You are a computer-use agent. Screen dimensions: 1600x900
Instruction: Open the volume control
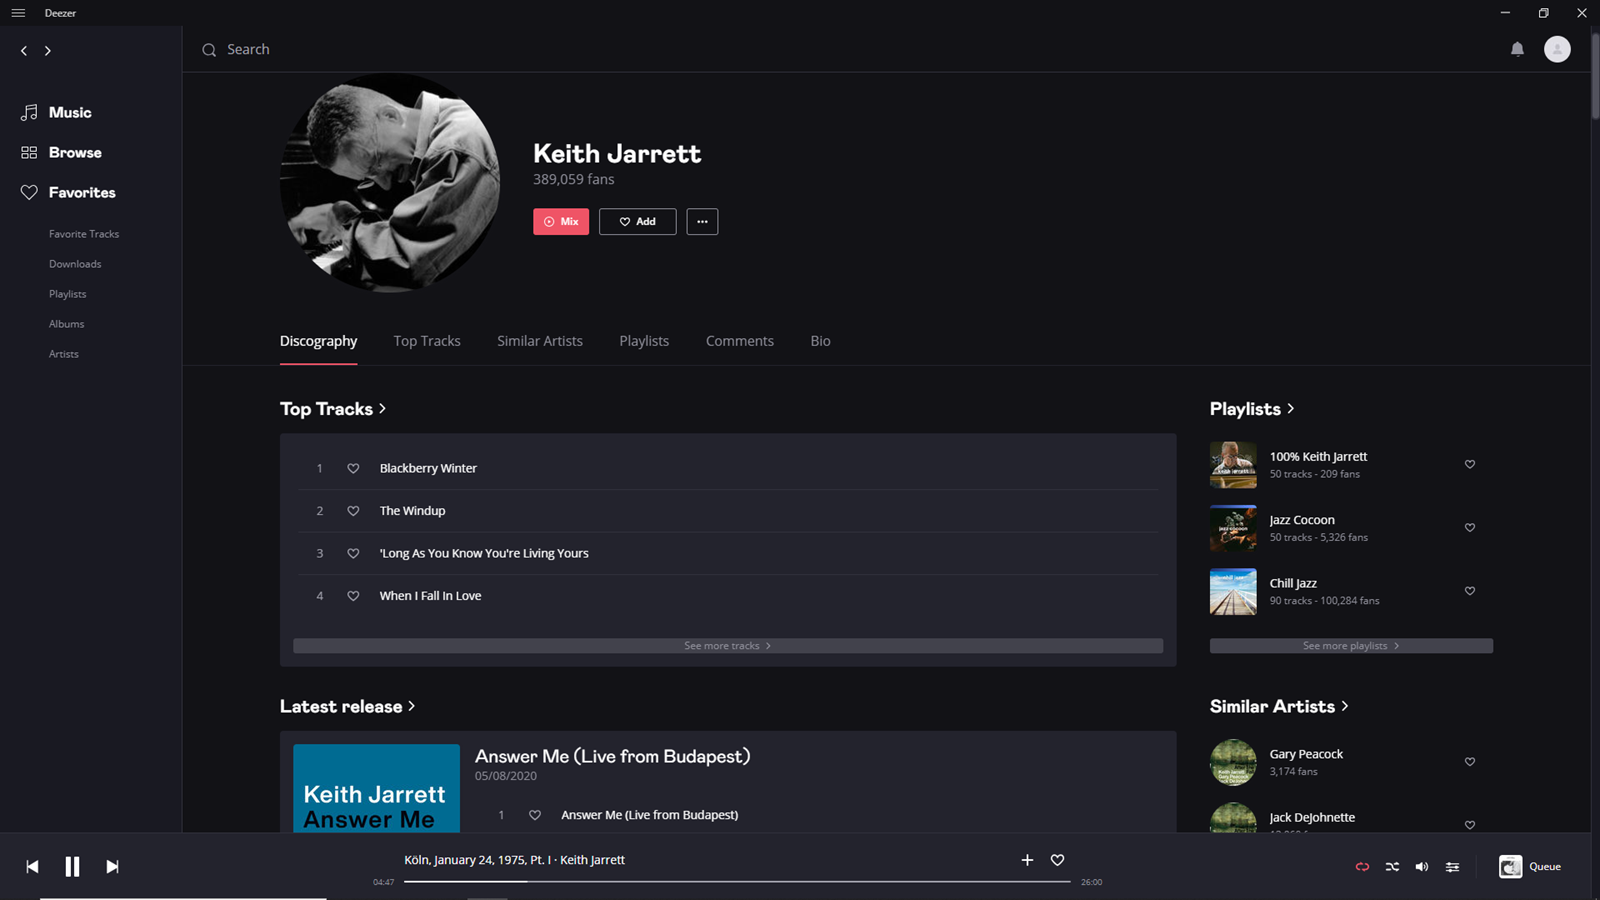pos(1422,867)
